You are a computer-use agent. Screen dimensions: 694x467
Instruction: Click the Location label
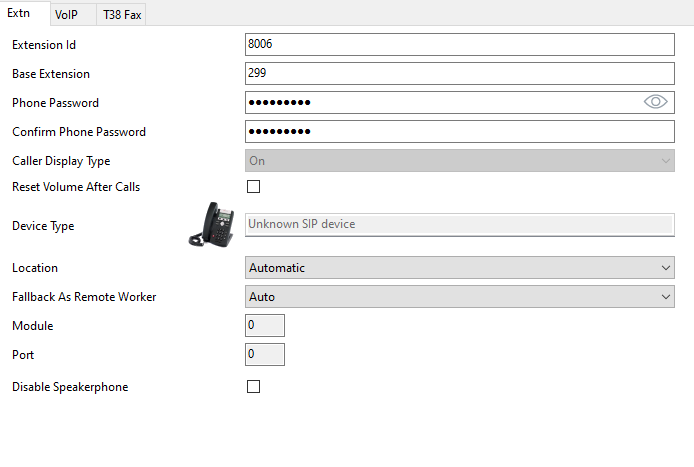tap(35, 268)
